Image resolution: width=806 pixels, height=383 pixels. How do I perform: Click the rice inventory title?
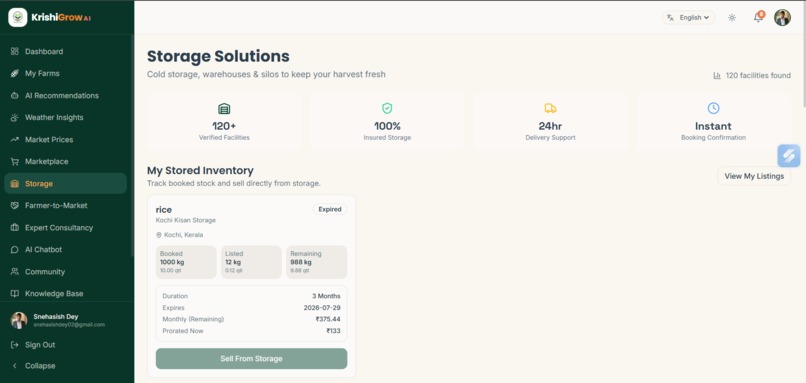(x=163, y=210)
